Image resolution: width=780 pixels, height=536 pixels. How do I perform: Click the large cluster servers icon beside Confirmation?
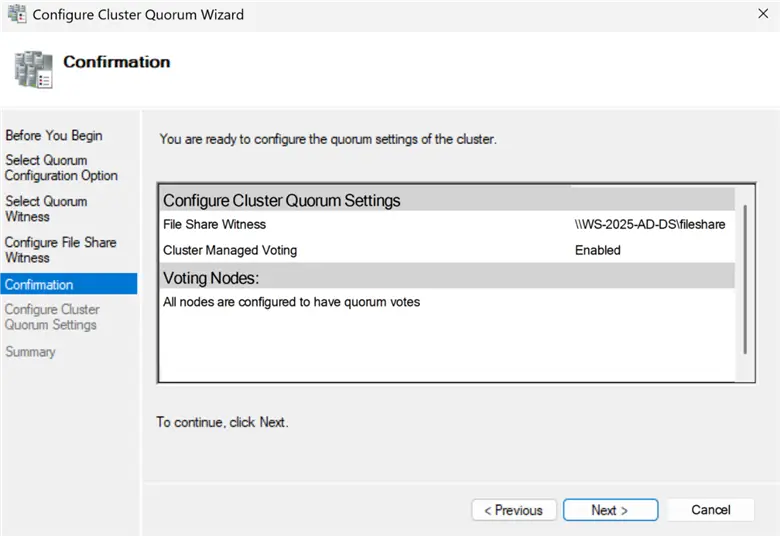pyautogui.click(x=33, y=70)
